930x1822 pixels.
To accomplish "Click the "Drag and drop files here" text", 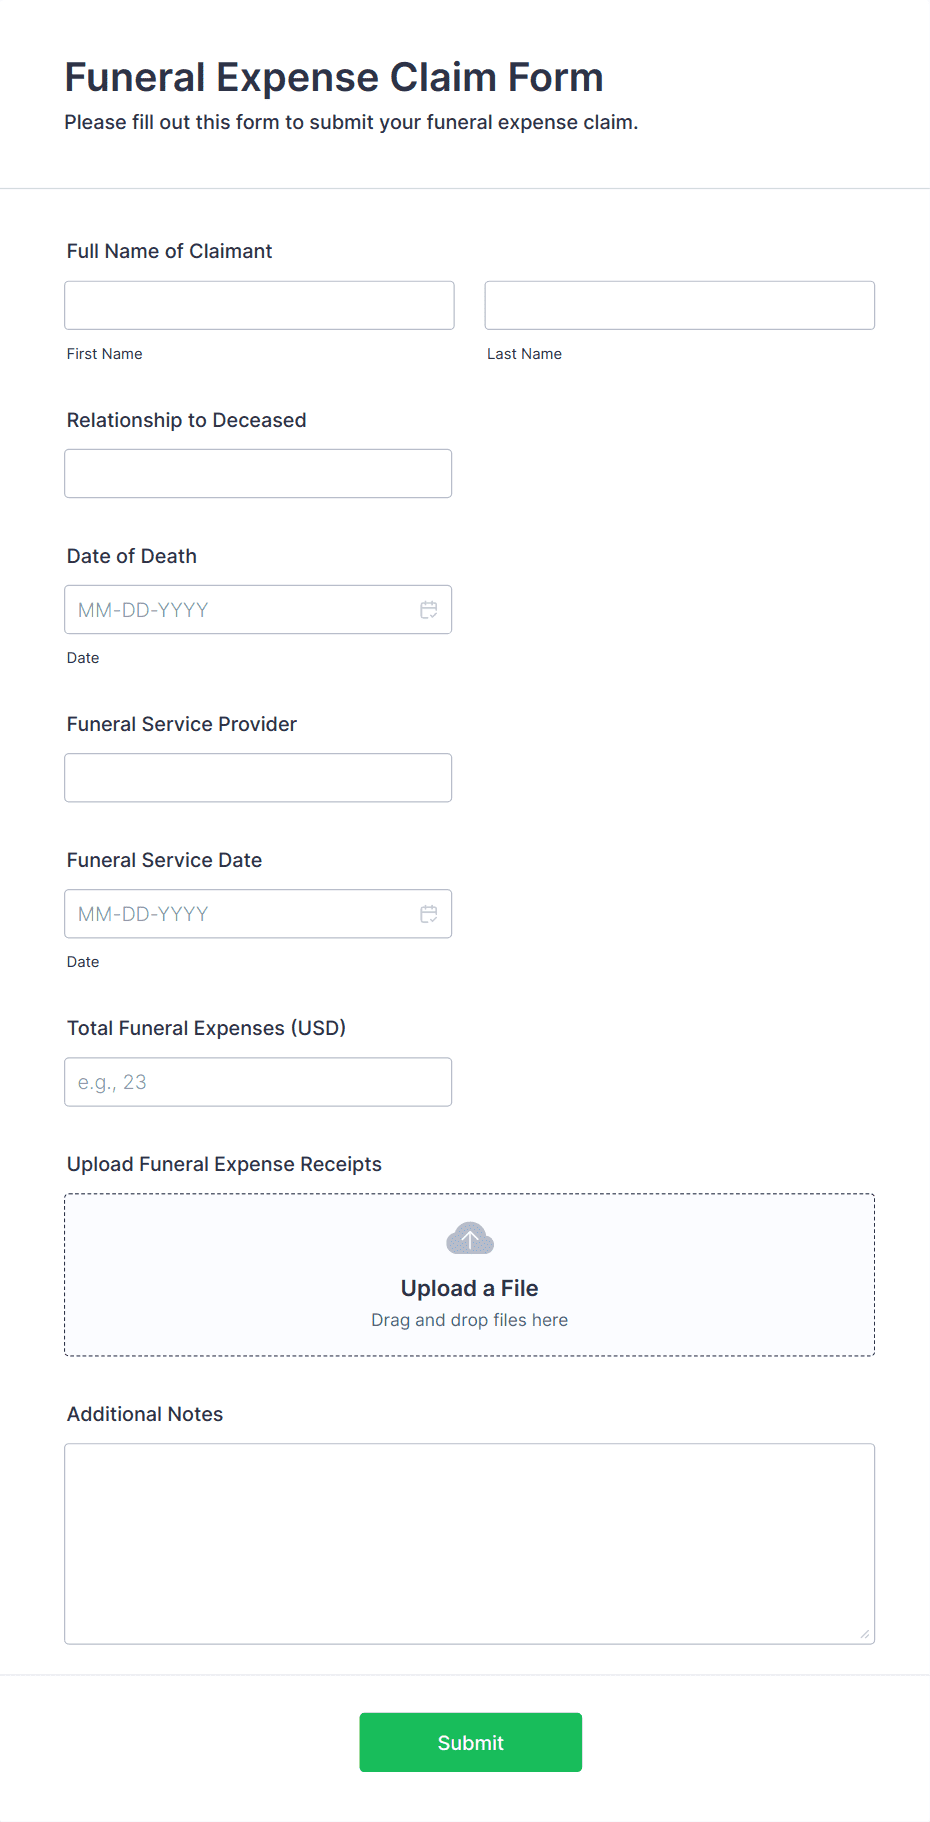I will pos(470,1320).
